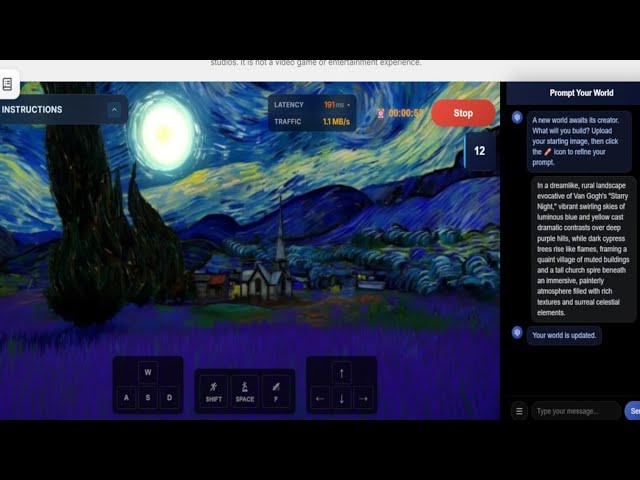The height and width of the screenshot is (480, 640).
Task: Click the Traffic 1.1 MB/s readout
Action: 312,122
